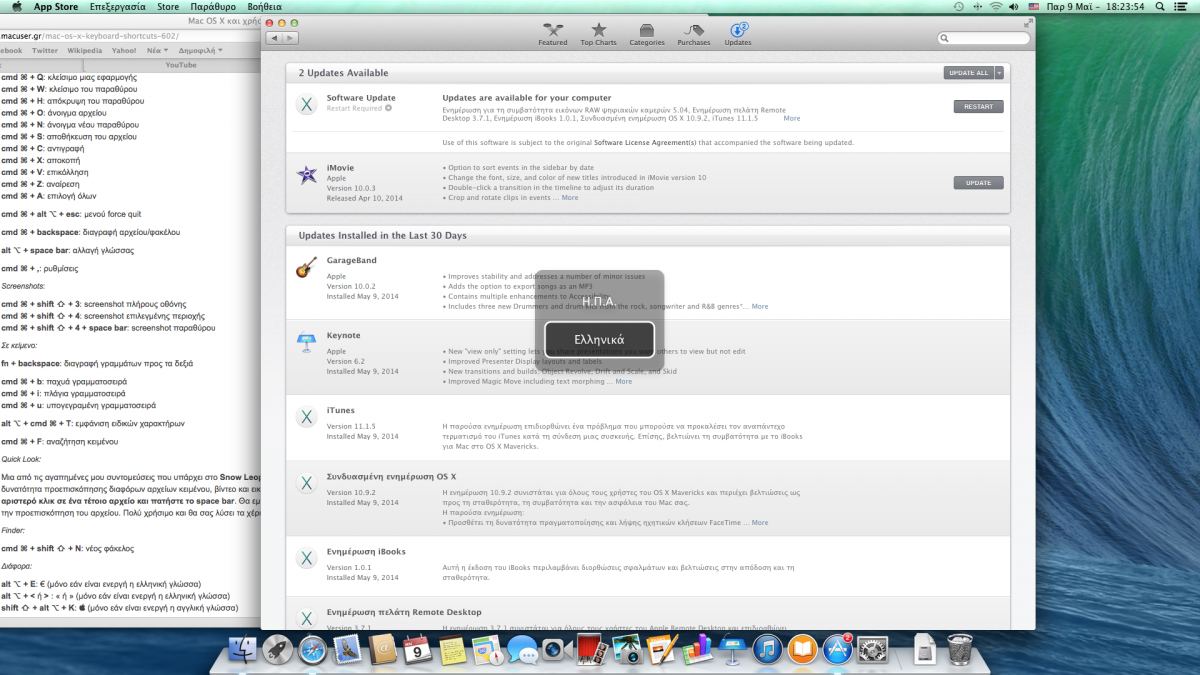Open System Preferences gear in the Dock
This screenshot has width=1200, height=675.
[873, 651]
